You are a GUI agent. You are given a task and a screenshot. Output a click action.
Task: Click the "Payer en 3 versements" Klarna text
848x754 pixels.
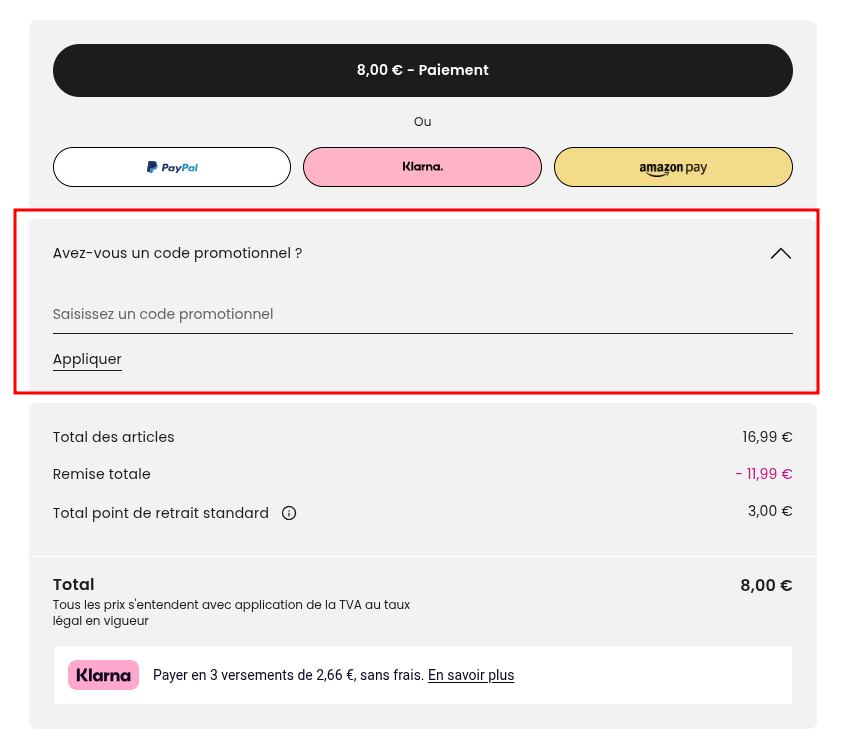(x=288, y=675)
